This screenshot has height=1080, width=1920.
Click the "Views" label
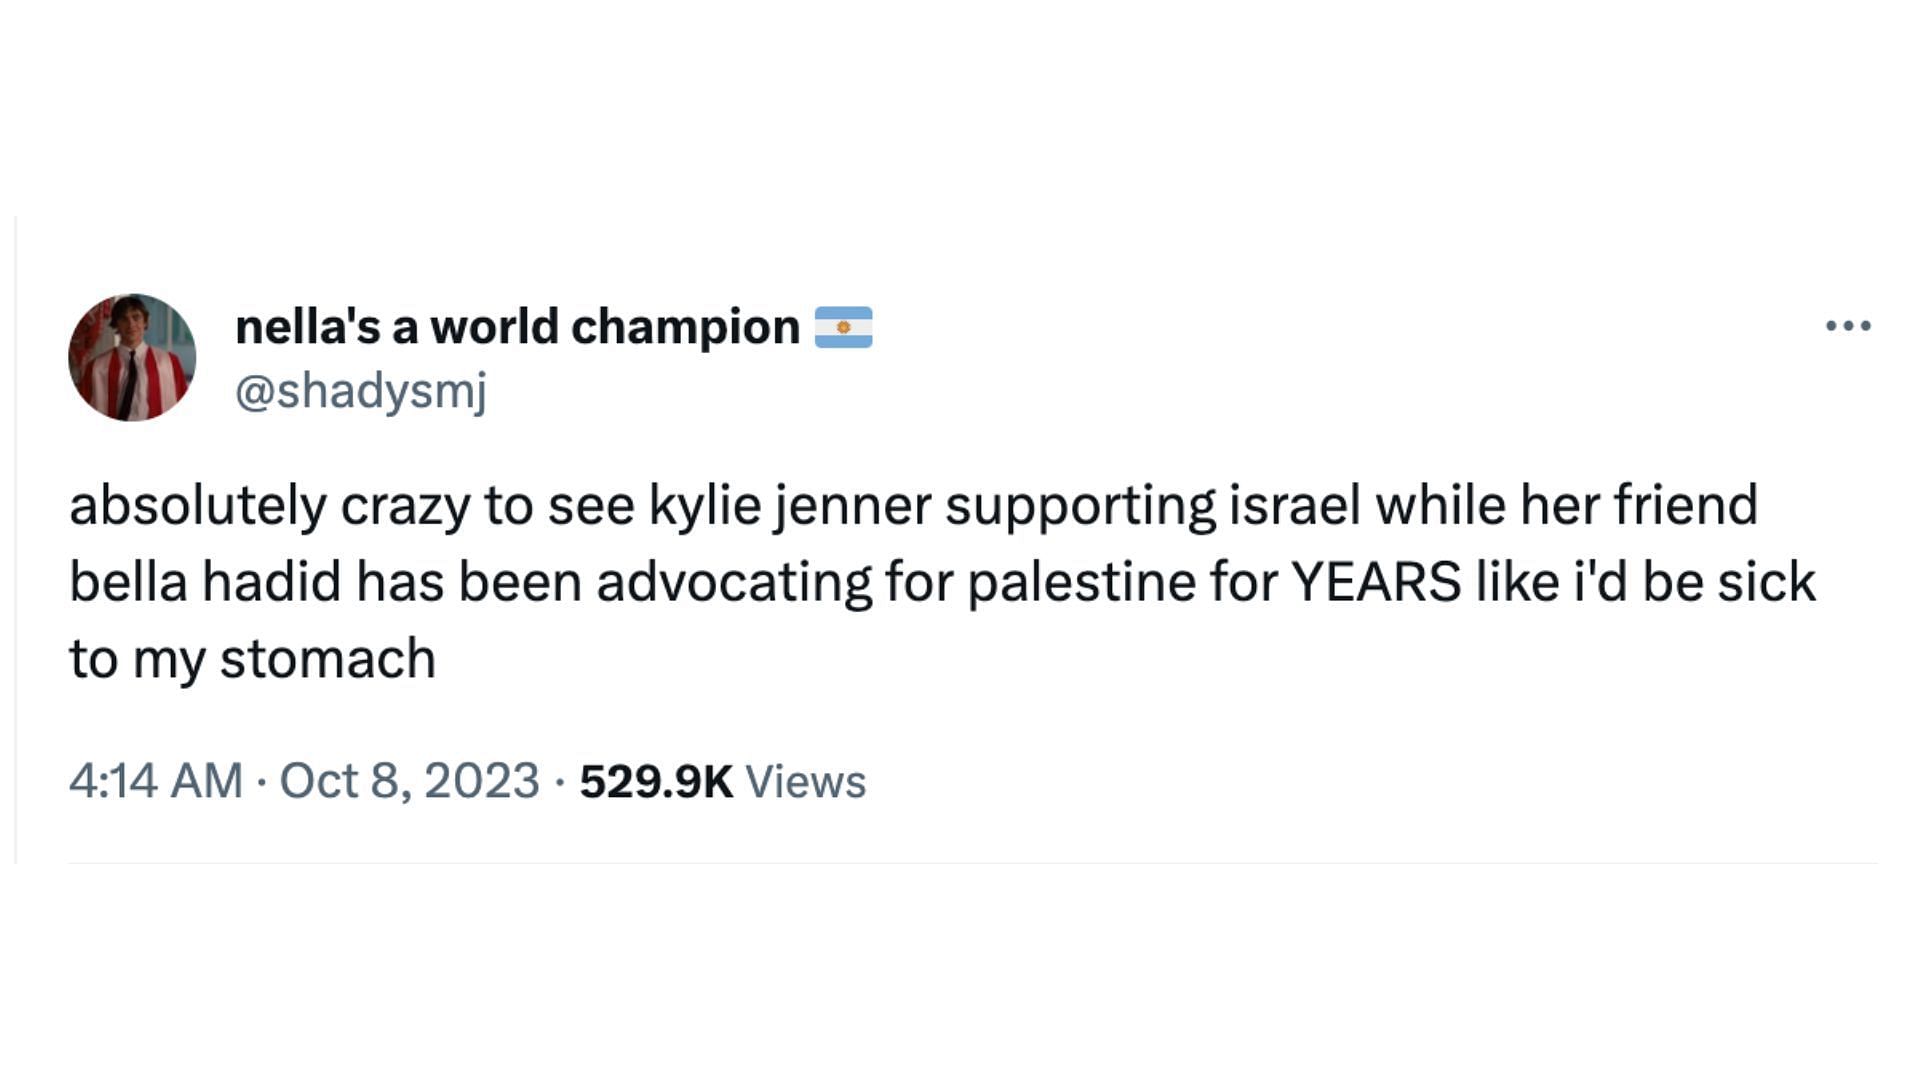click(x=805, y=781)
